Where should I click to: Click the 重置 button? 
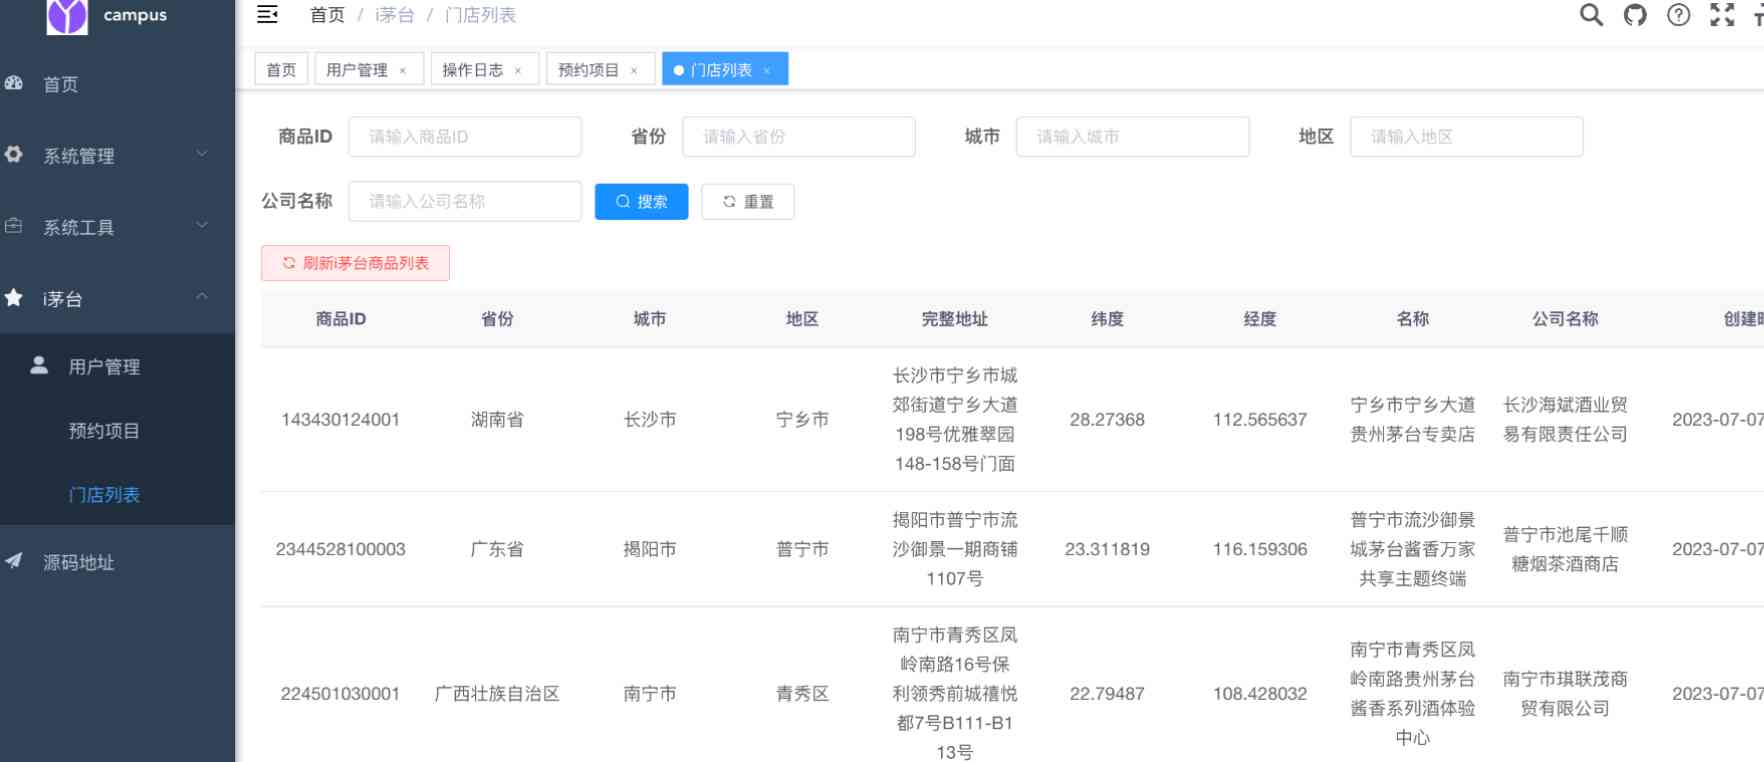click(x=747, y=201)
